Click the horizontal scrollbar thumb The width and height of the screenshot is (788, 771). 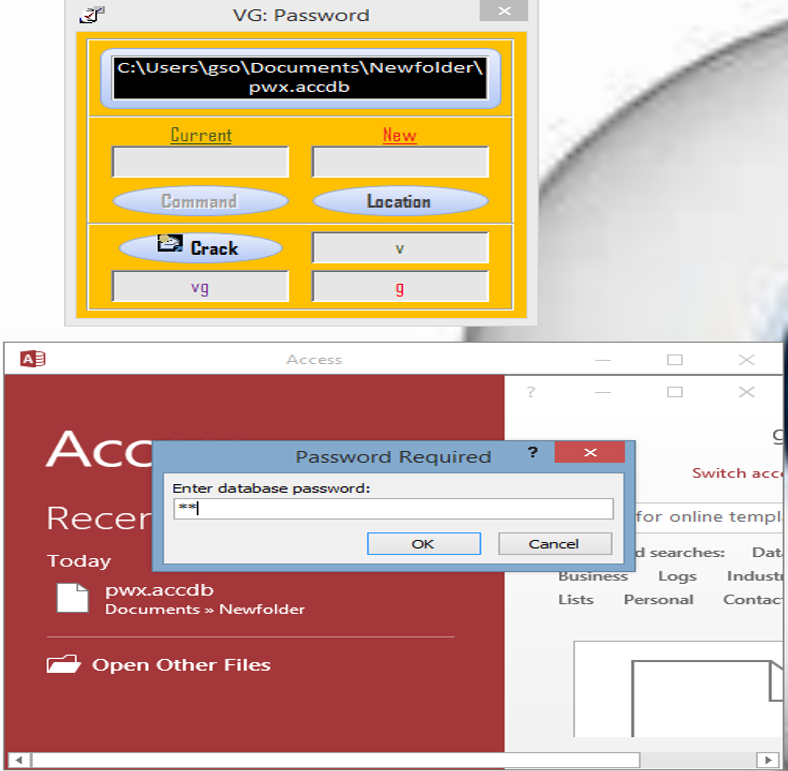[336, 759]
